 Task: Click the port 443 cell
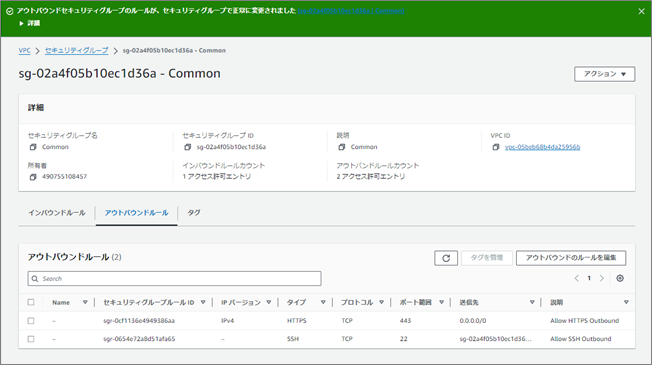pos(405,321)
